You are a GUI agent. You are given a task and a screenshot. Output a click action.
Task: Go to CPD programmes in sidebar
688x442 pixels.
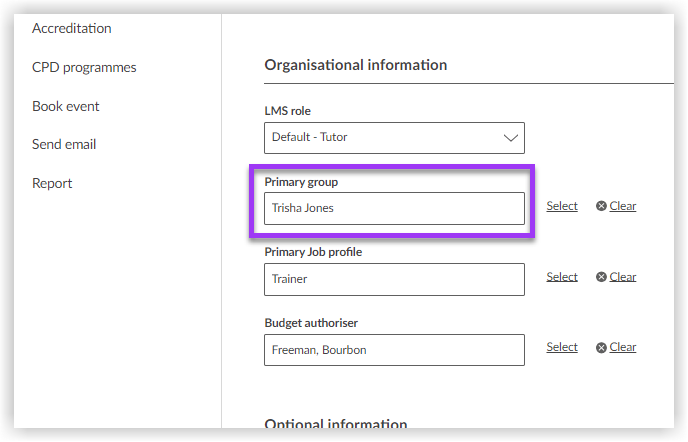pos(84,67)
